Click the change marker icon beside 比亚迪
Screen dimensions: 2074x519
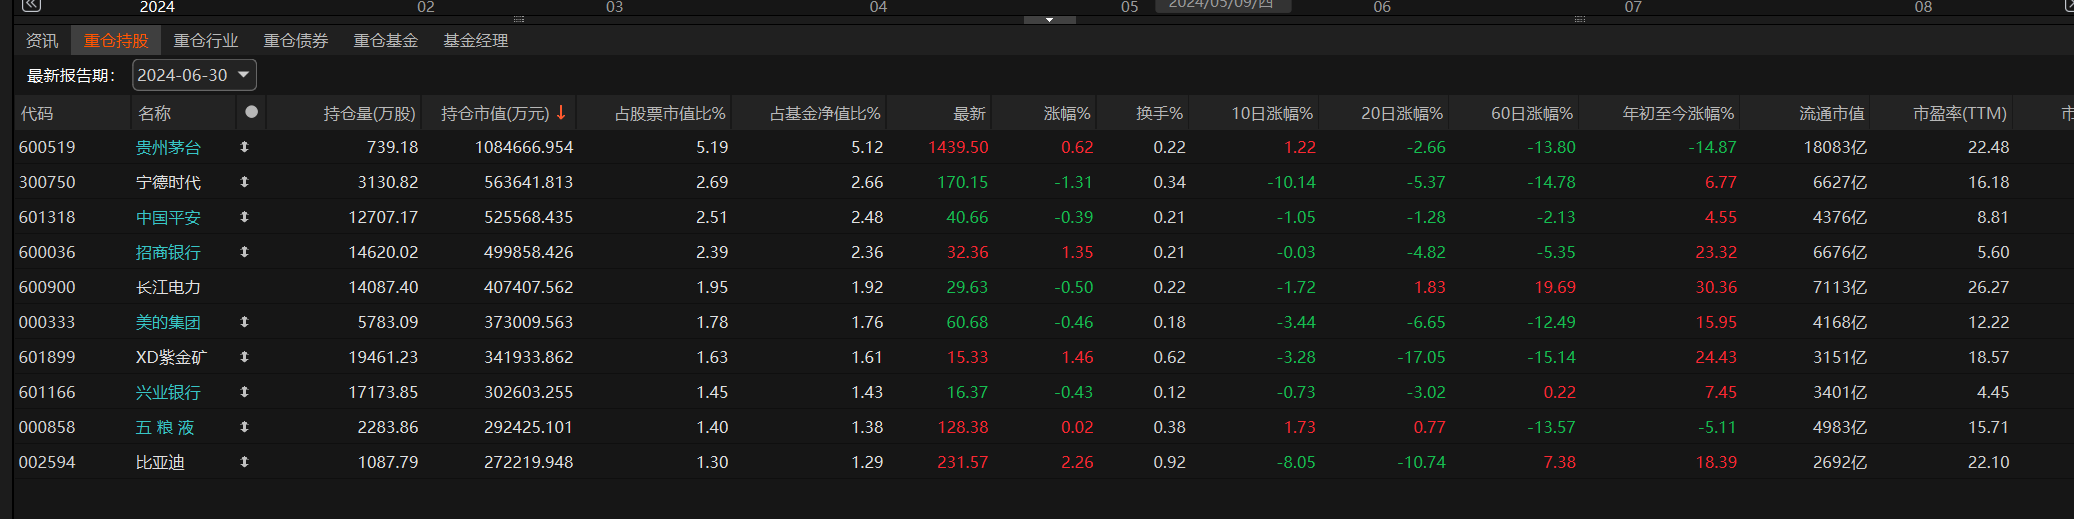pyautogui.click(x=244, y=462)
